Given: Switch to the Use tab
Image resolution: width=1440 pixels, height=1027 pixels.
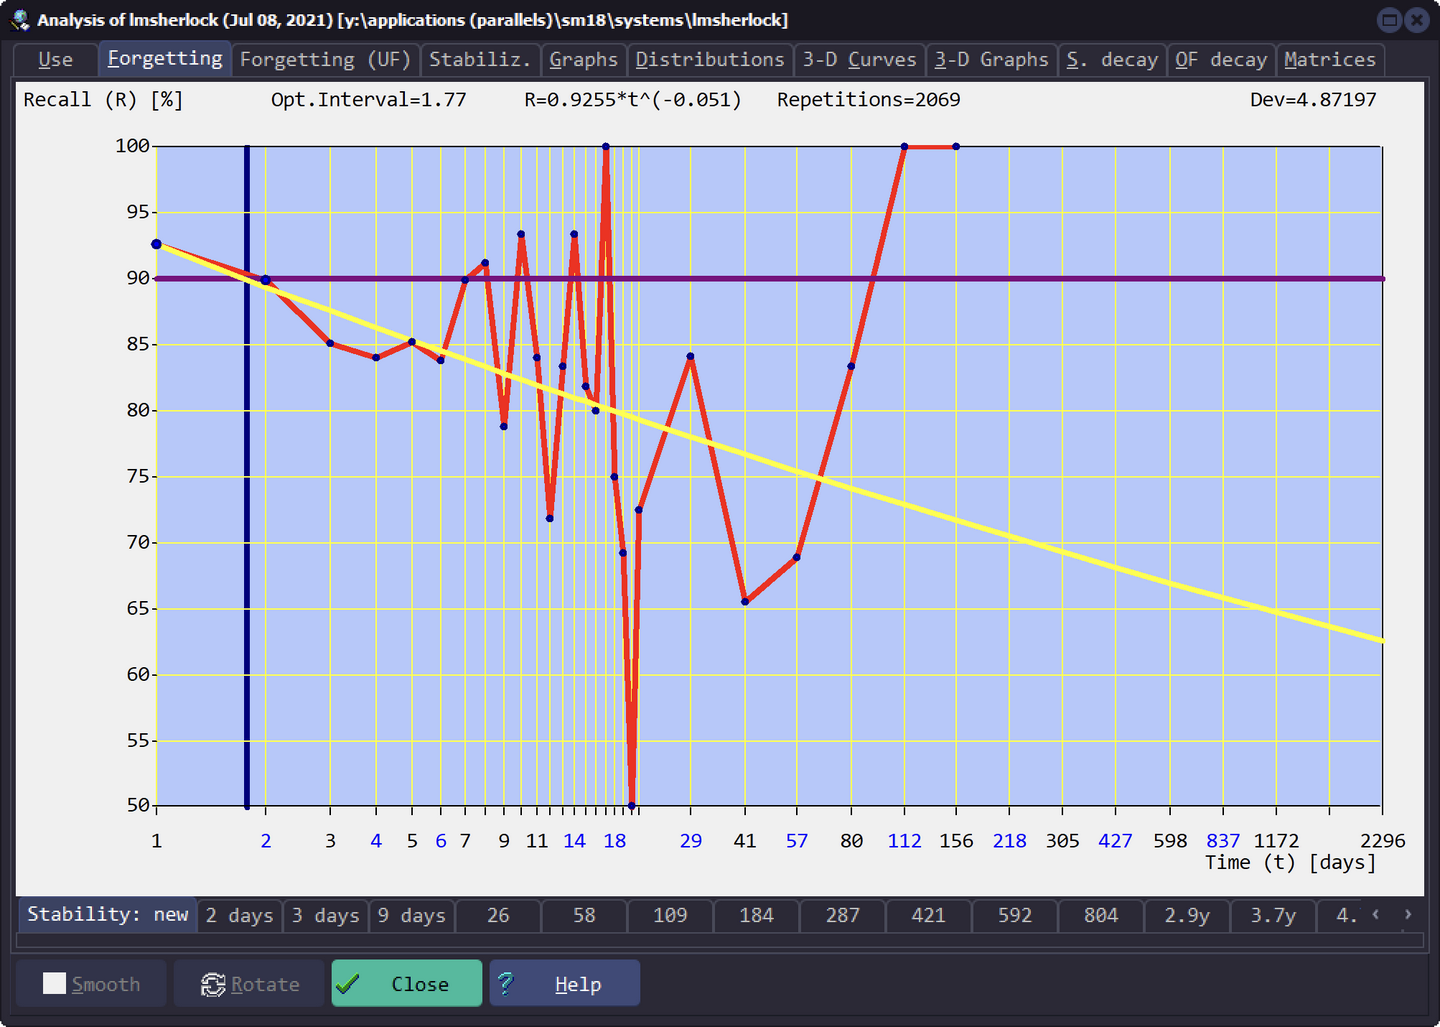Looking at the screenshot, I should (x=56, y=60).
